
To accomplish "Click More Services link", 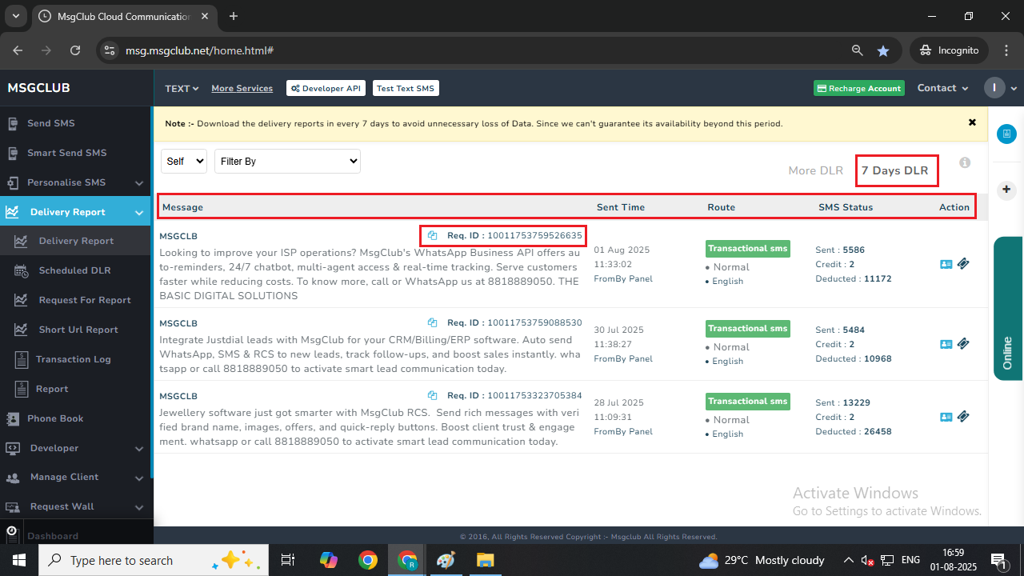I will pos(242,88).
